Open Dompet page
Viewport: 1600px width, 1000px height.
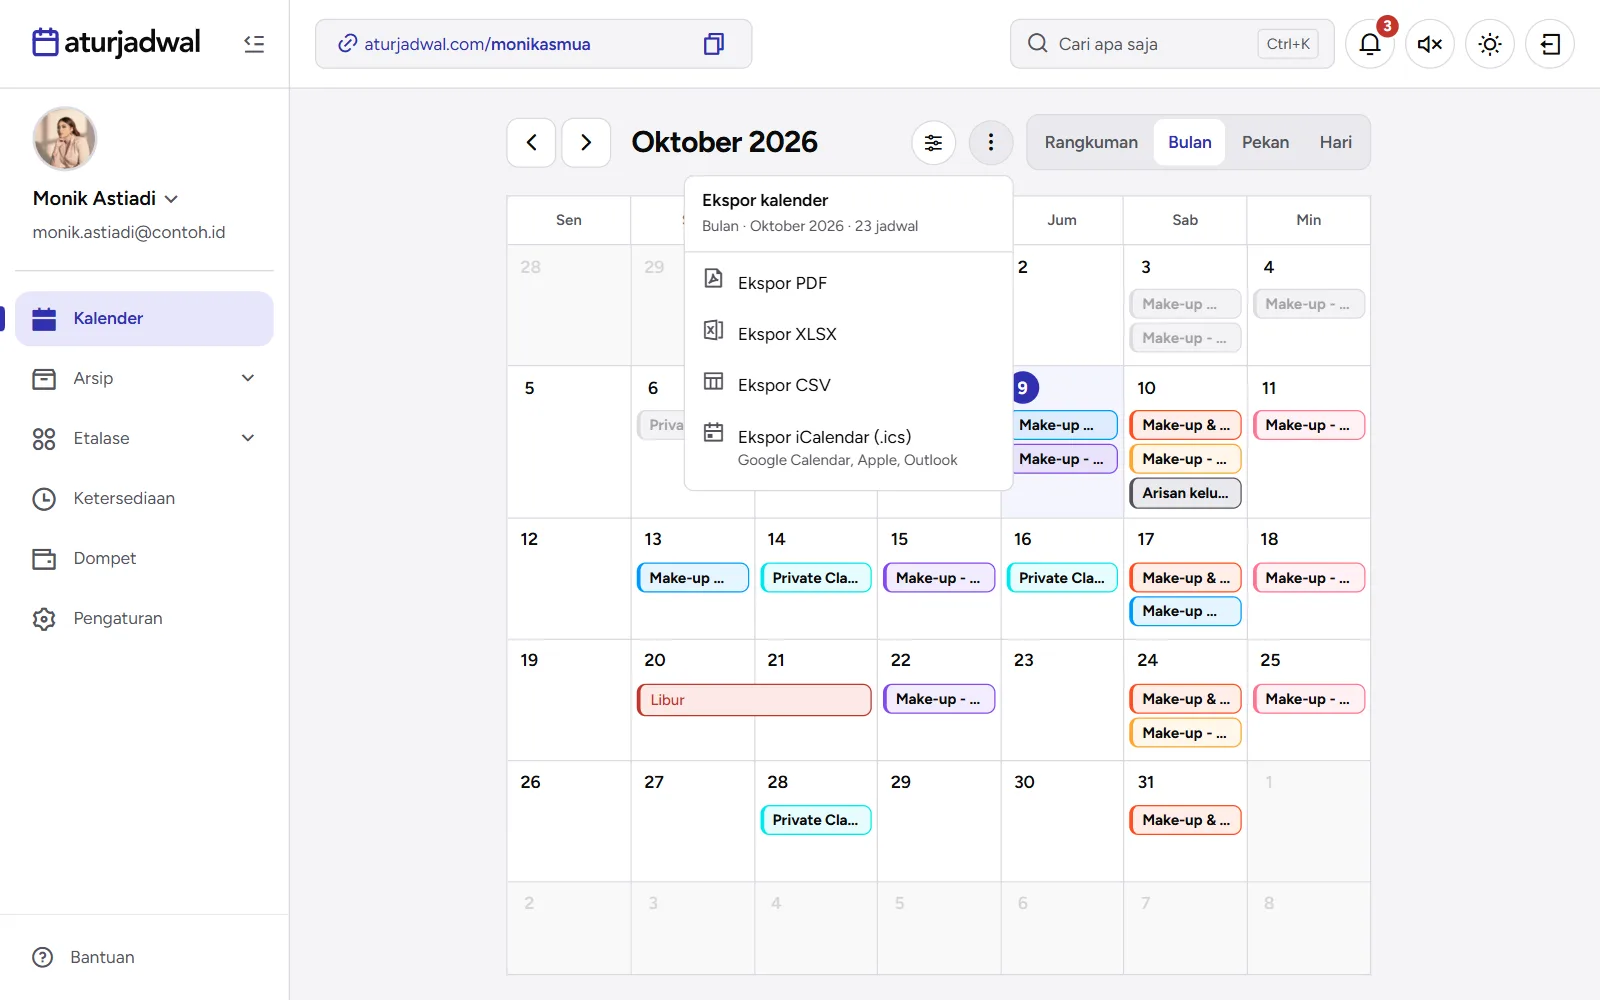pyautogui.click(x=144, y=558)
